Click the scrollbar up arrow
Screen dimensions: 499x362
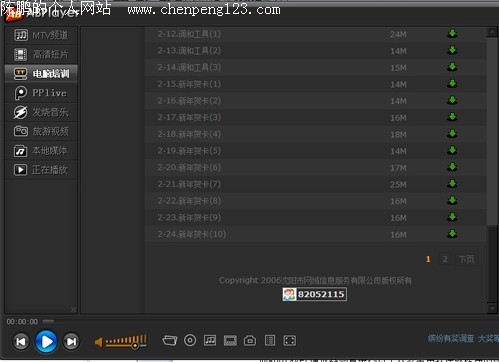coord(492,32)
